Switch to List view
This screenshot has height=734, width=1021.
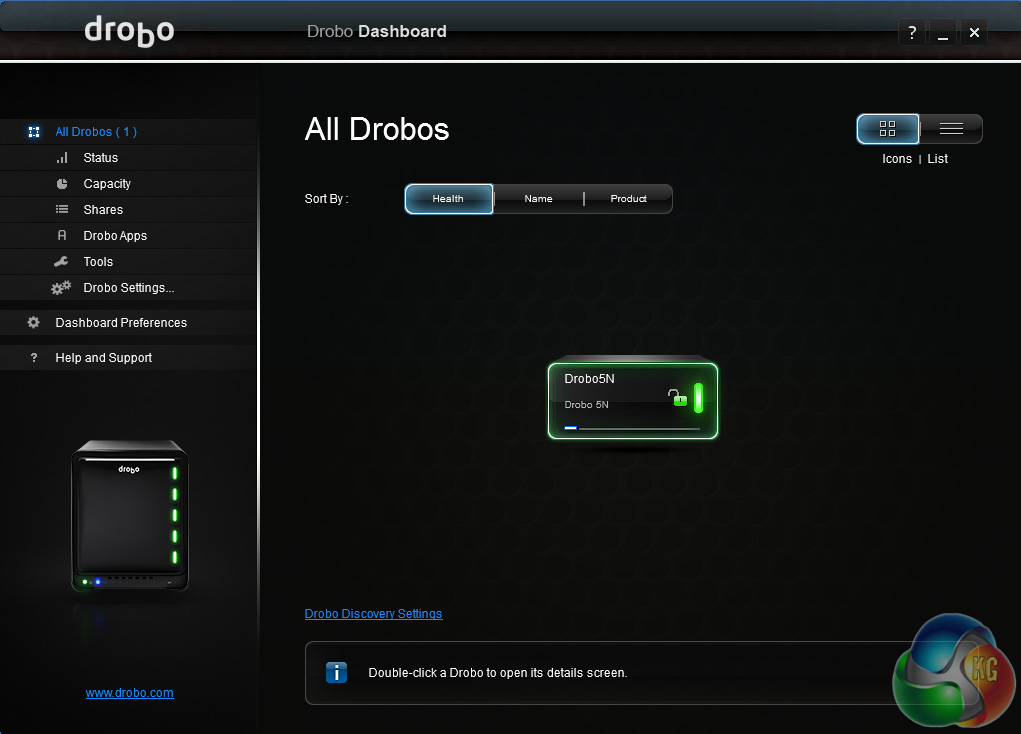[951, 129]
